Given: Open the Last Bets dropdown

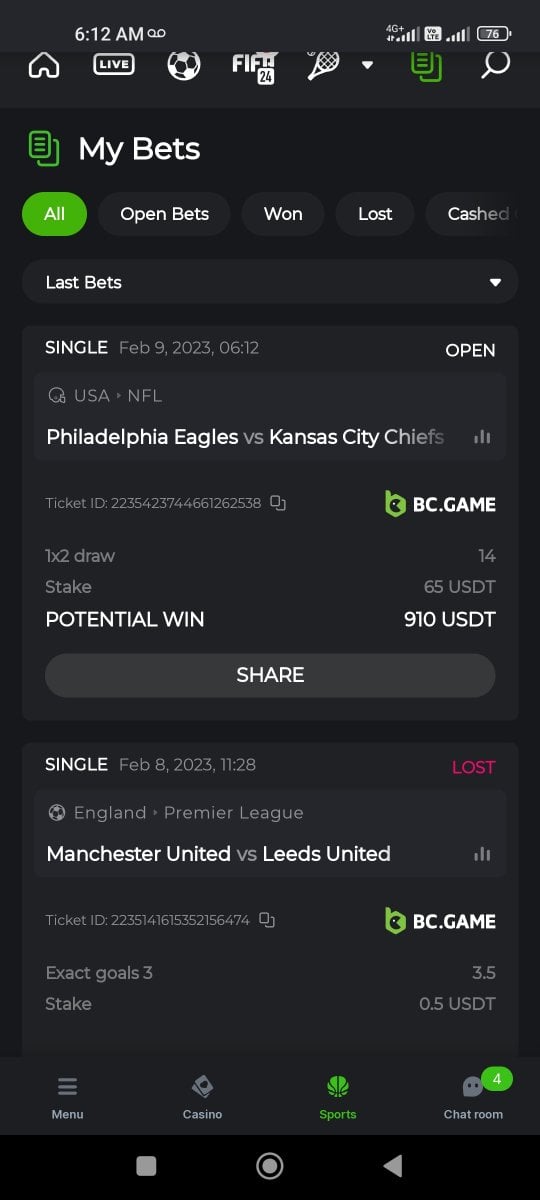Looking at the screenshot, I should (270, 282).
